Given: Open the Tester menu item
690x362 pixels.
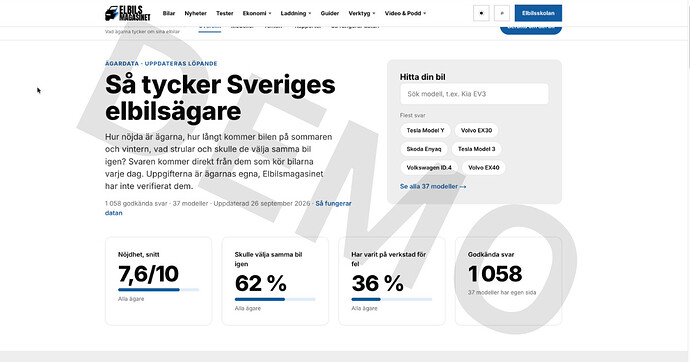Looking at the screenshot, I should click(224, 13).
